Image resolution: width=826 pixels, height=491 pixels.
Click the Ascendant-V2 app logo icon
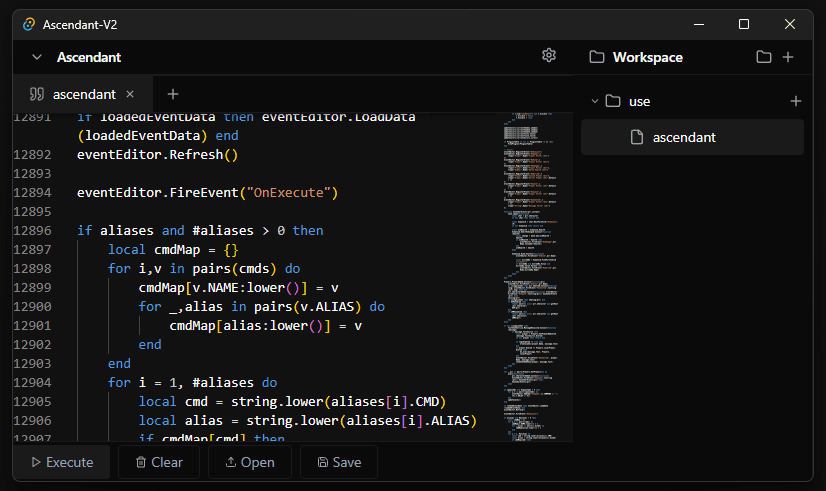(29, 24)
